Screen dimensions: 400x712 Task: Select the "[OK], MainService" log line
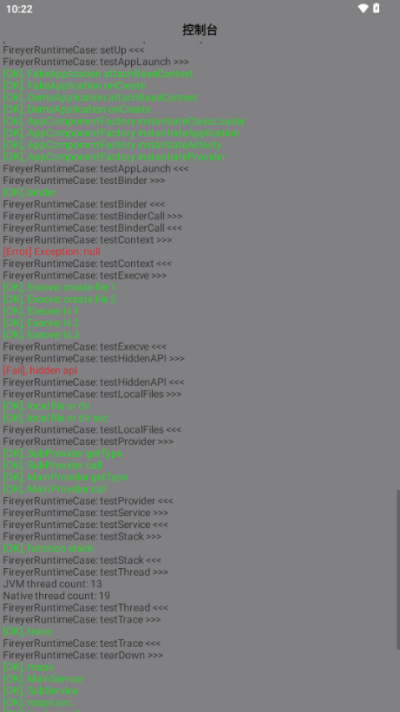pos(43,678)
